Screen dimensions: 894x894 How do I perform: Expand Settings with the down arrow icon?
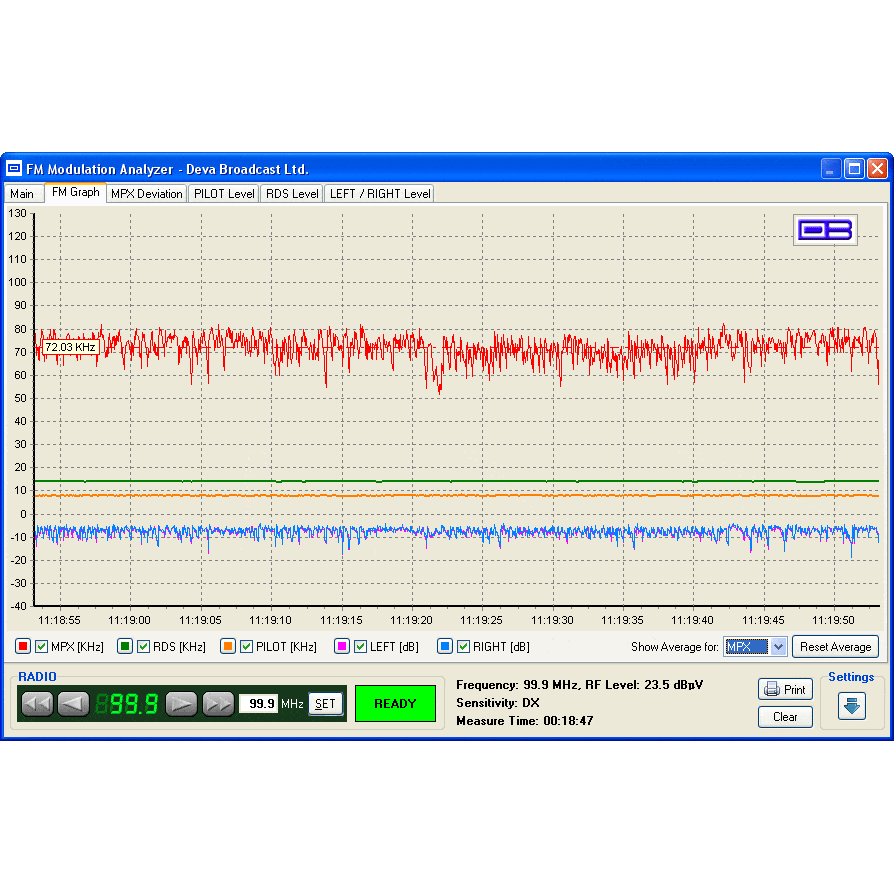click(x=851, y=706)
